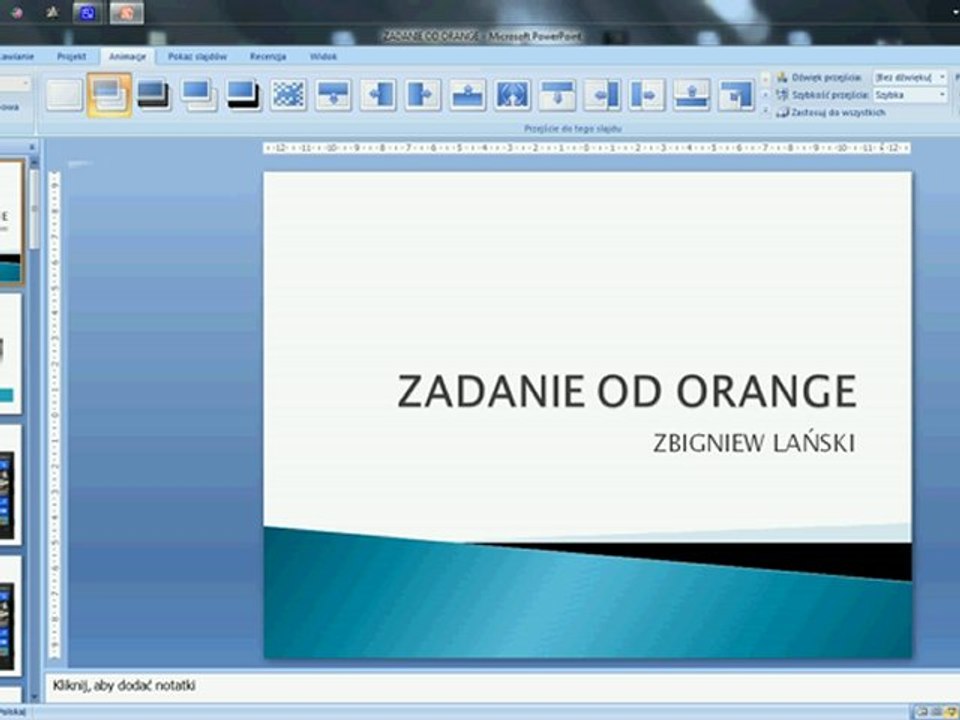Select the second slide thumbnail

[x=10, y=353]
